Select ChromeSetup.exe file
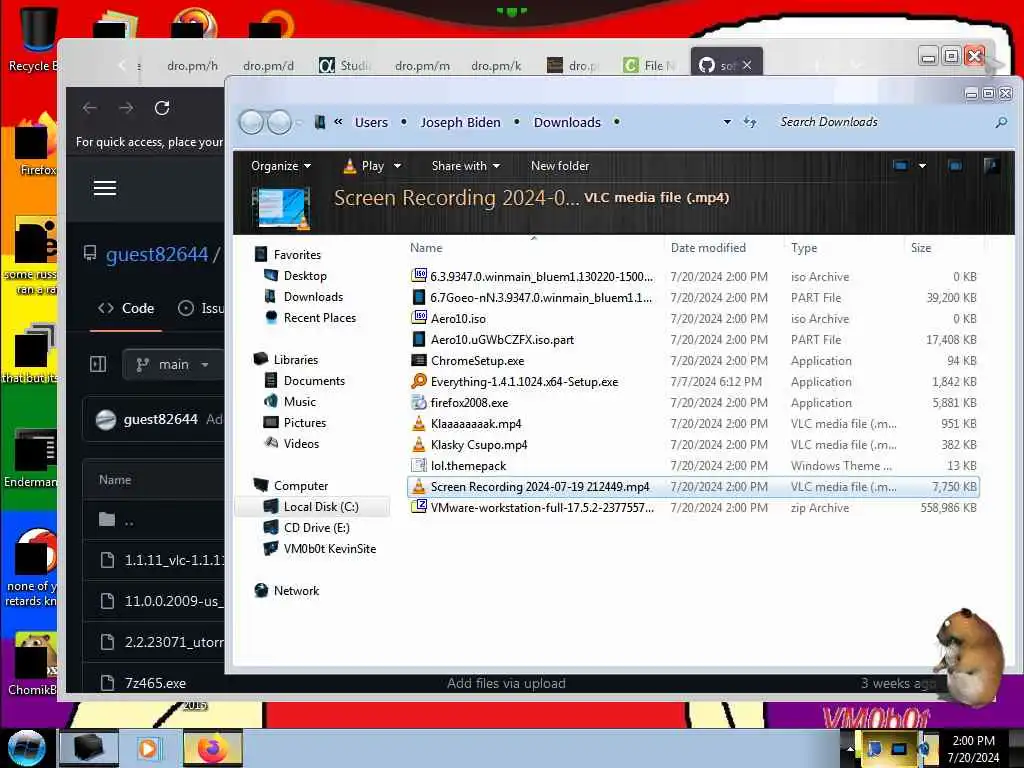The image size is (1024, 768). point(477,360)
